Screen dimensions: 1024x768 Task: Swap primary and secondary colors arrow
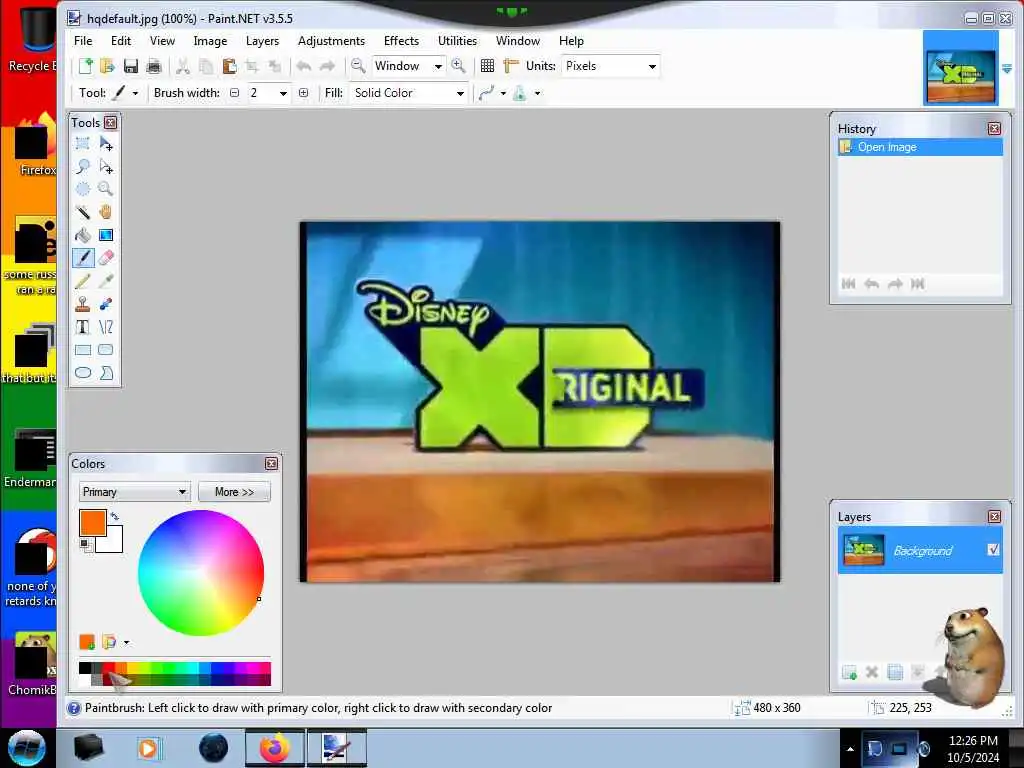pyautogui.click(x=115, y=517)
